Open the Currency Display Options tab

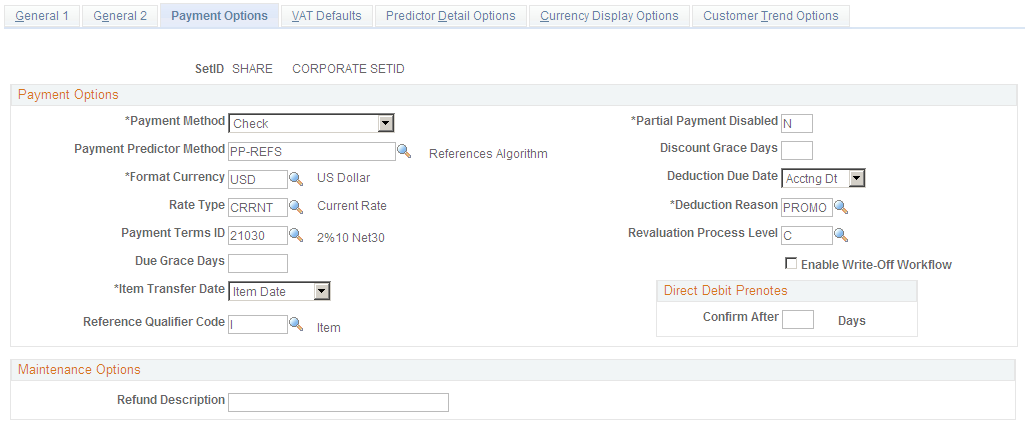[609, 16]
